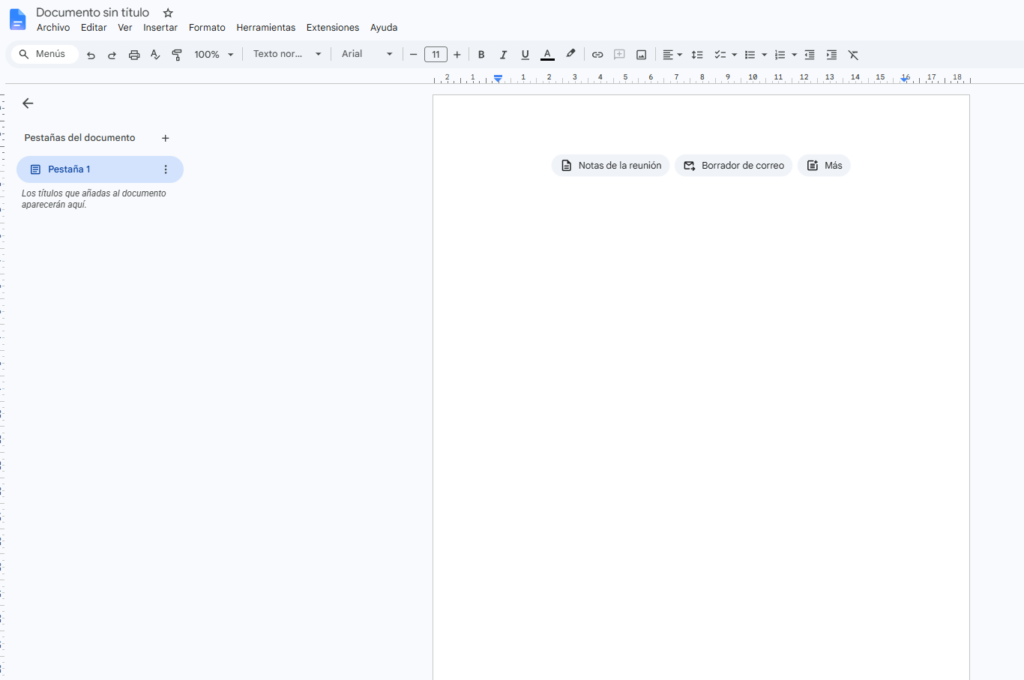Open the bulleted list options arrow
Image resolution: width=1024 pixels, height=680 pixels.
pos(764,55)
